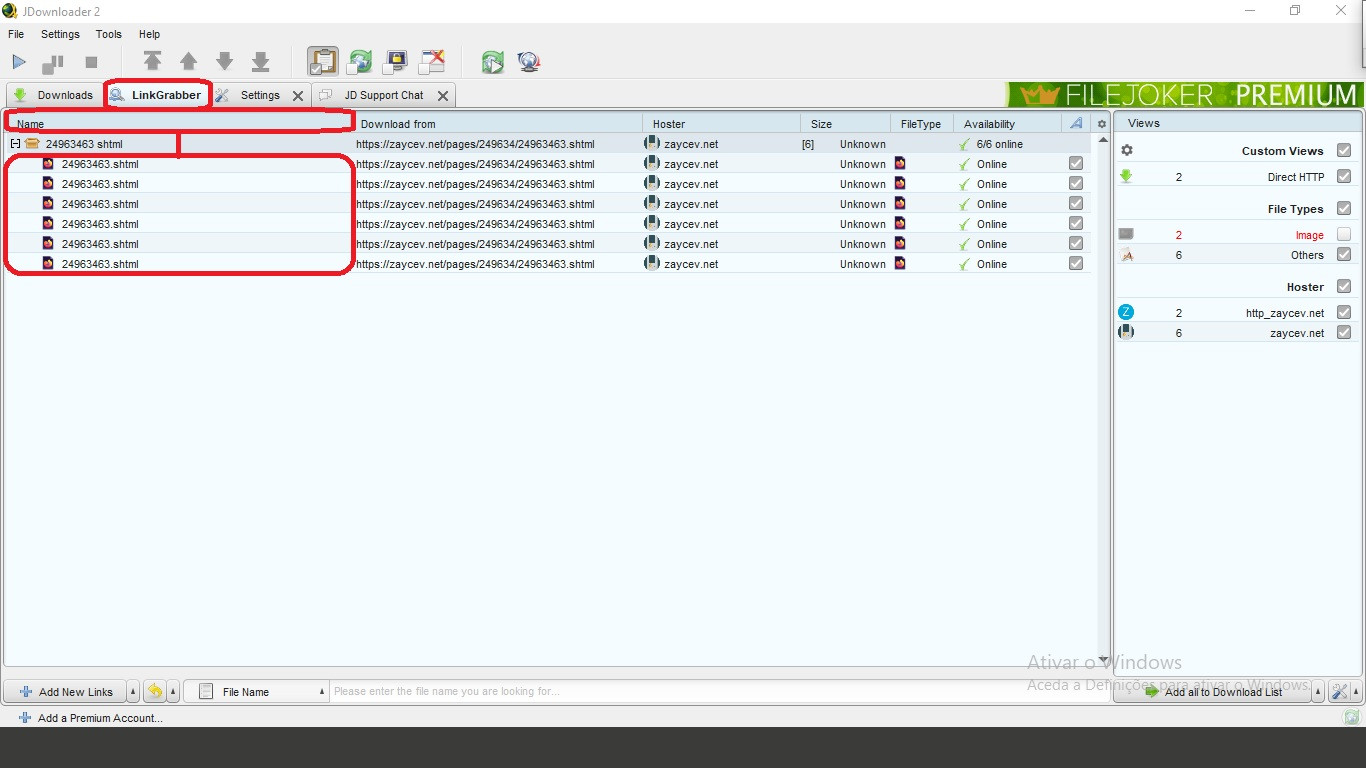The width and height of the screenshot is (1366, 768).
Task: Sort by the Hoster column header
Action: [722, 124]
